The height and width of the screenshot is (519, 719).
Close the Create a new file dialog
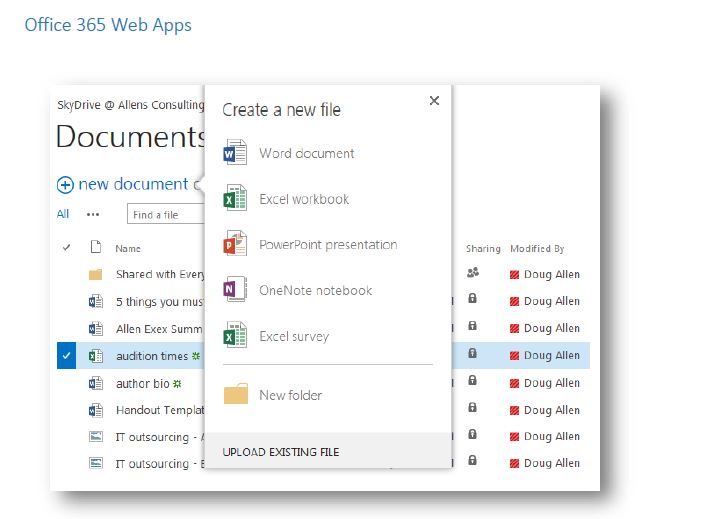point(434,100)
